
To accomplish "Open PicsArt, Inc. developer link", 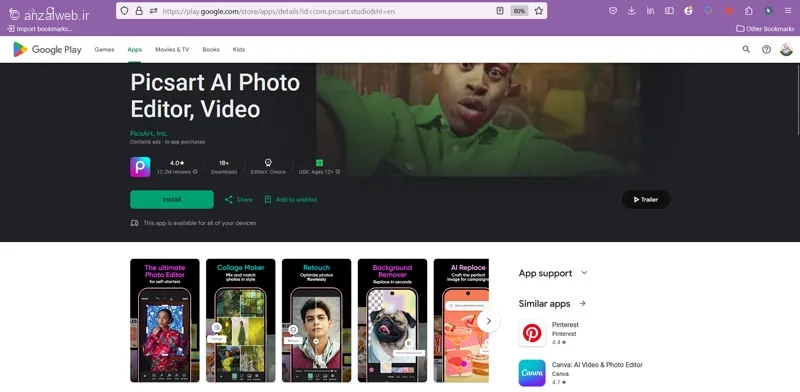I will pyautogui.click(x=148, y=133).
